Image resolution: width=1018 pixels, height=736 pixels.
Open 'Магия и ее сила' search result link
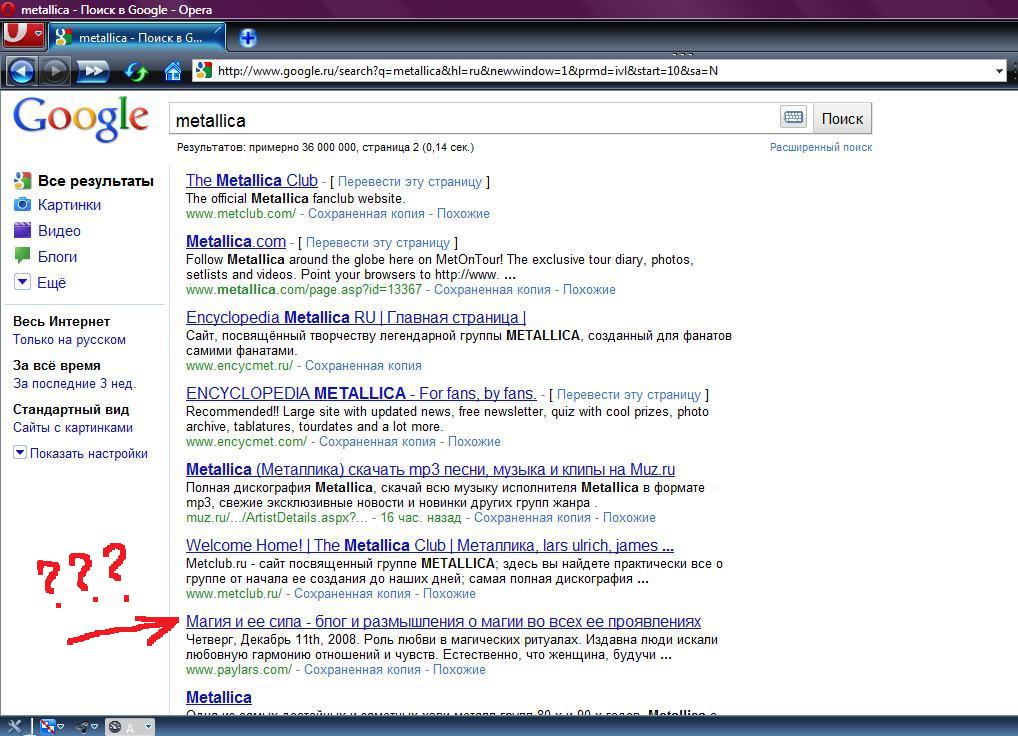[x=443, y=622]
